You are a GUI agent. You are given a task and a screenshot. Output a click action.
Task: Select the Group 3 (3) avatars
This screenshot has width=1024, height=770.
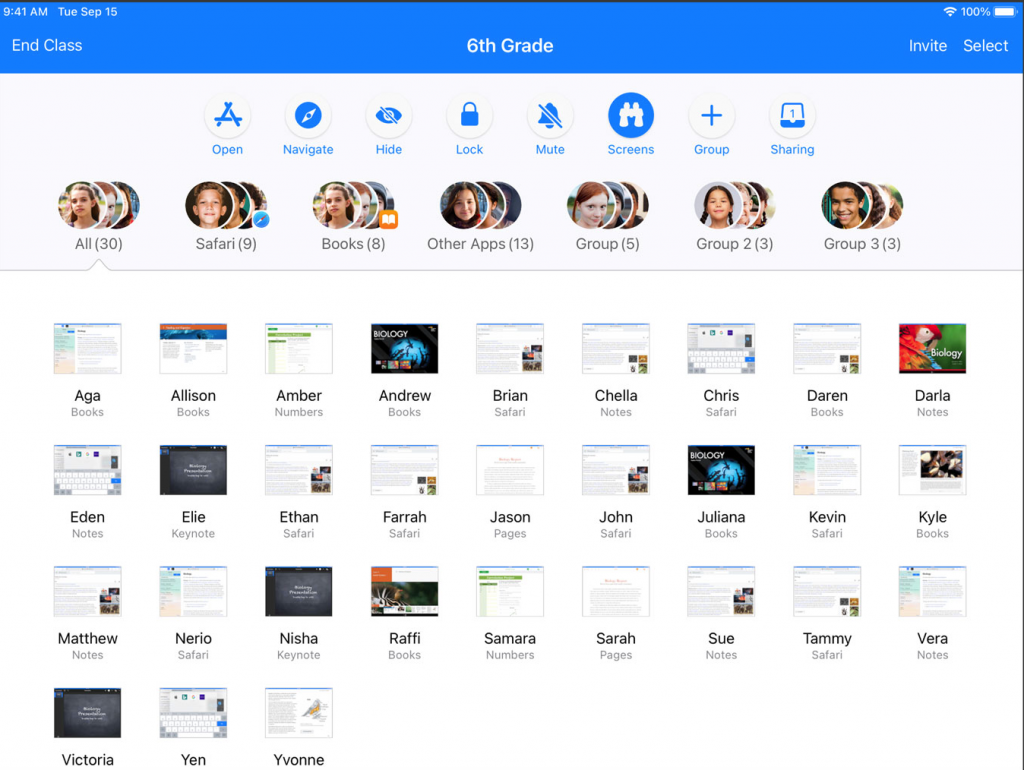(862, 205)
